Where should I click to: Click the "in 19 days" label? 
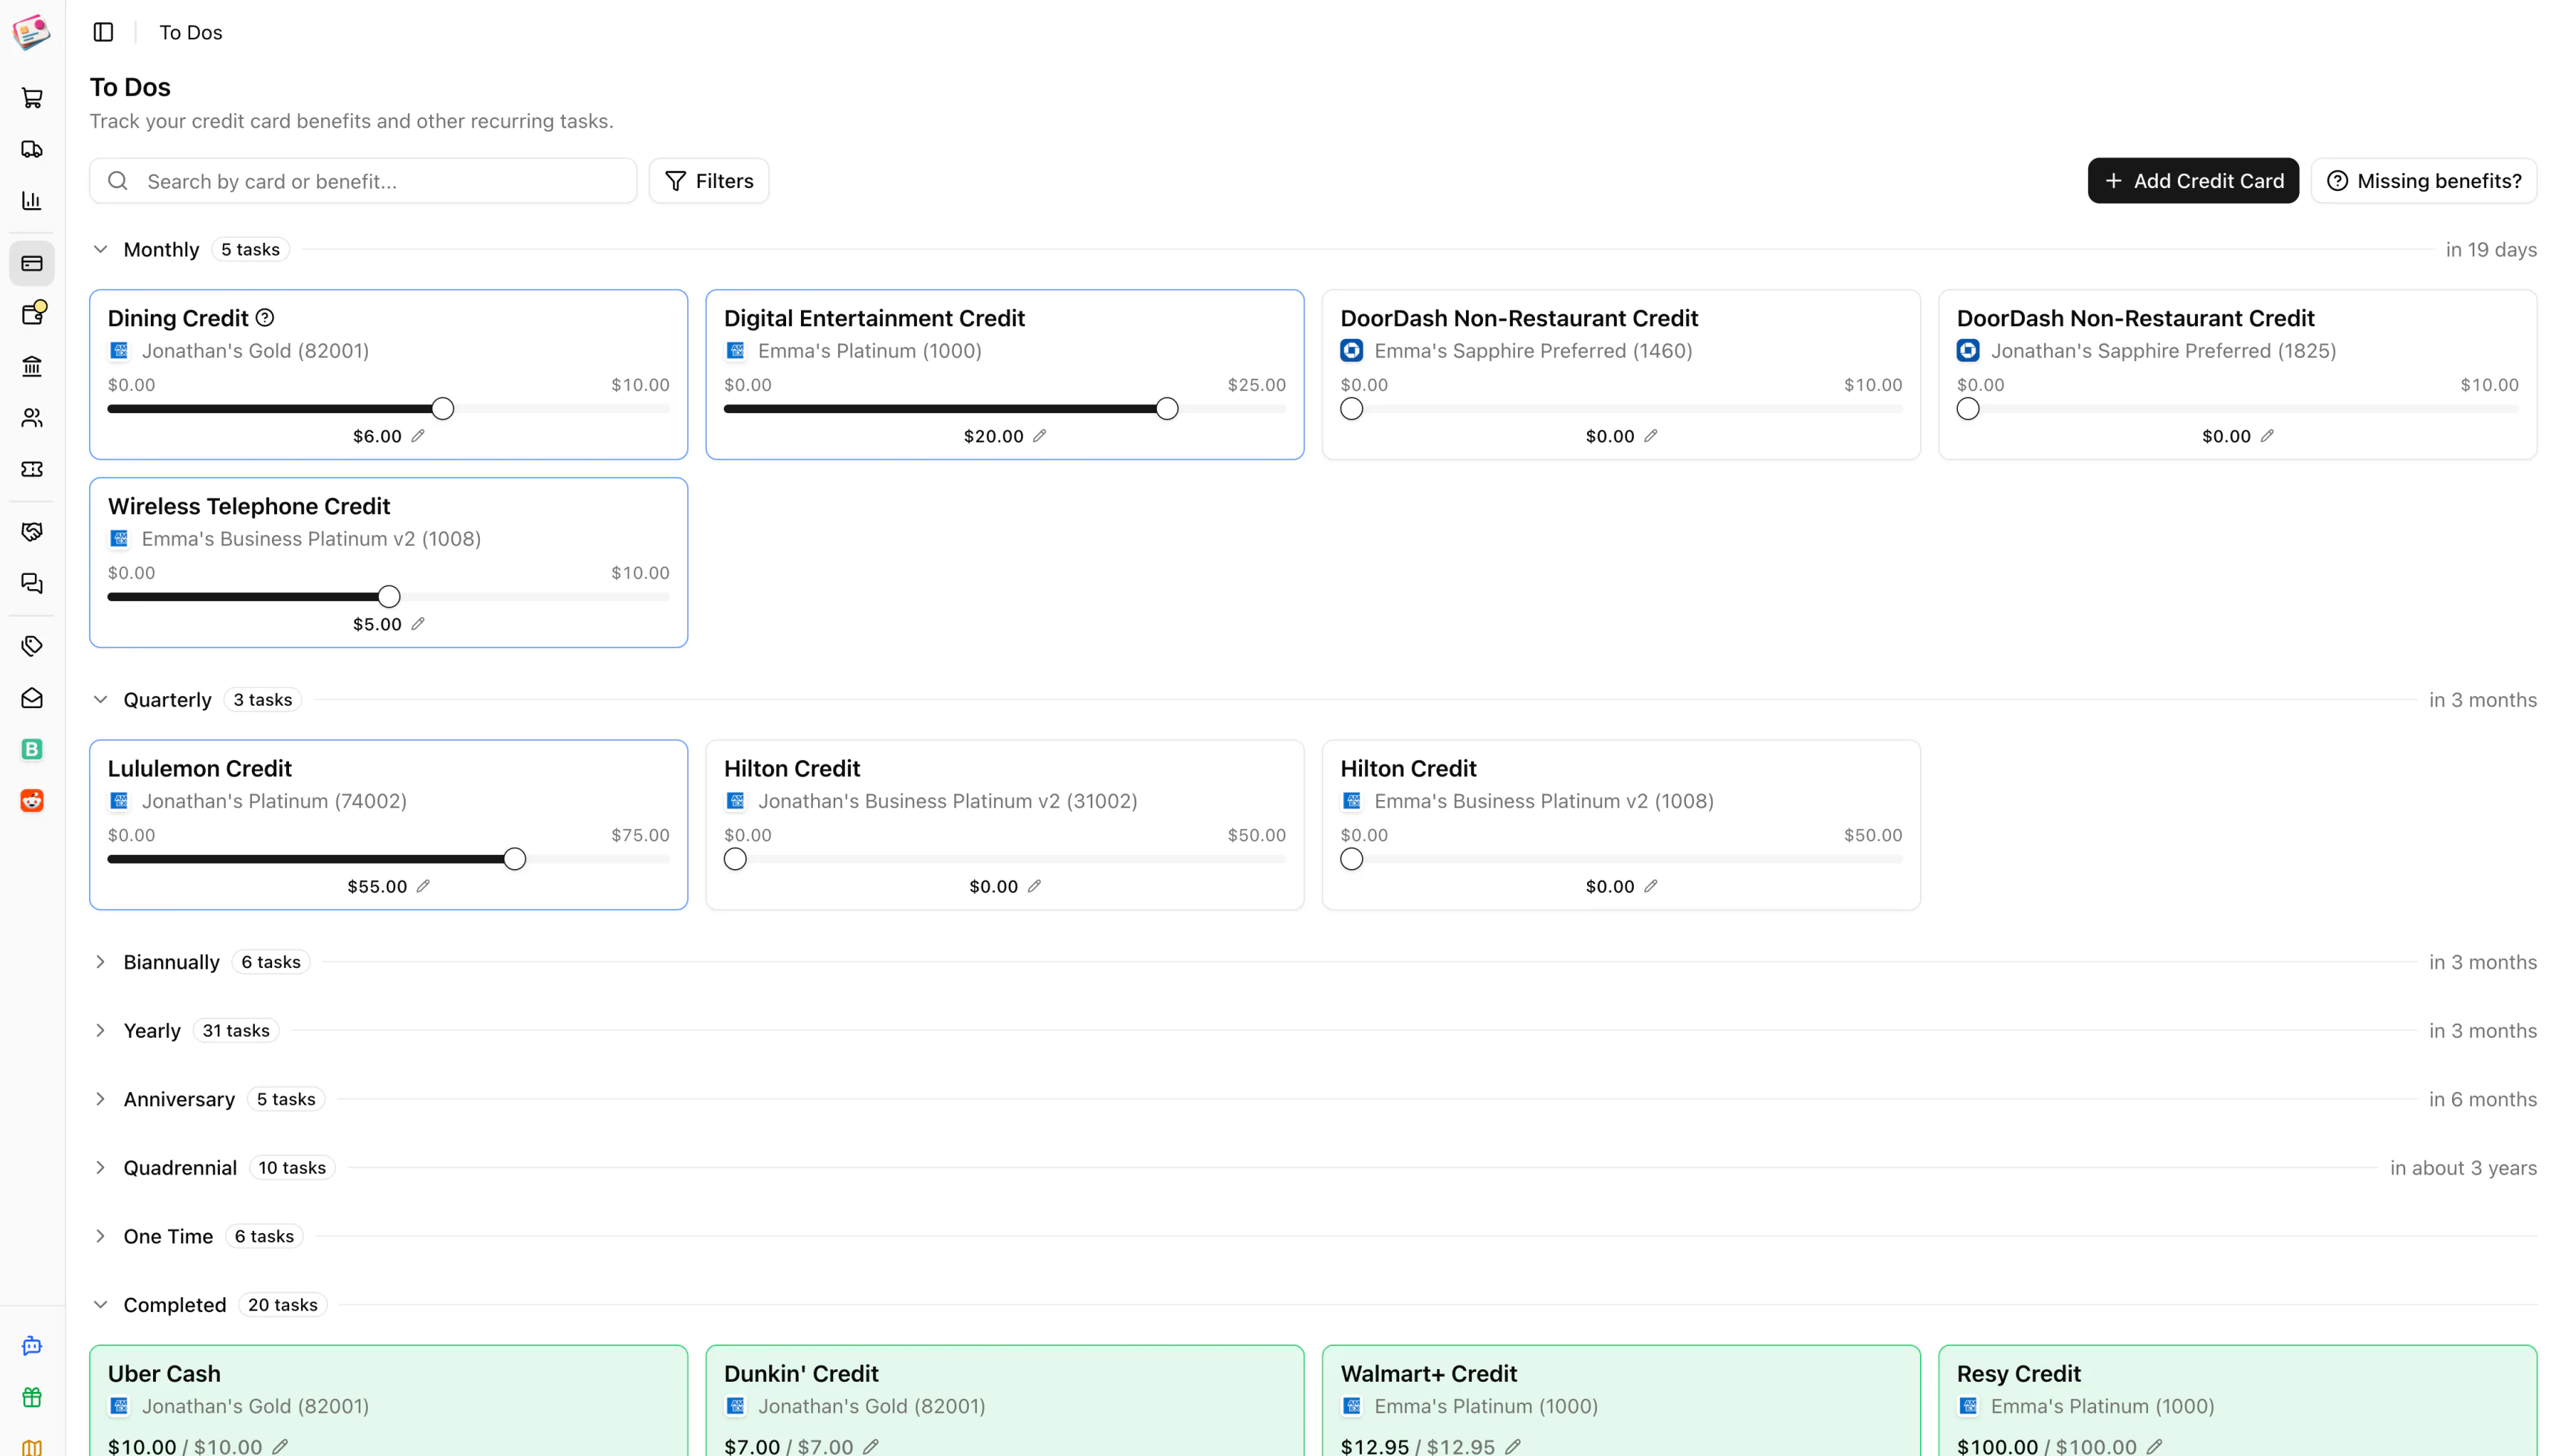[2491, 249]
